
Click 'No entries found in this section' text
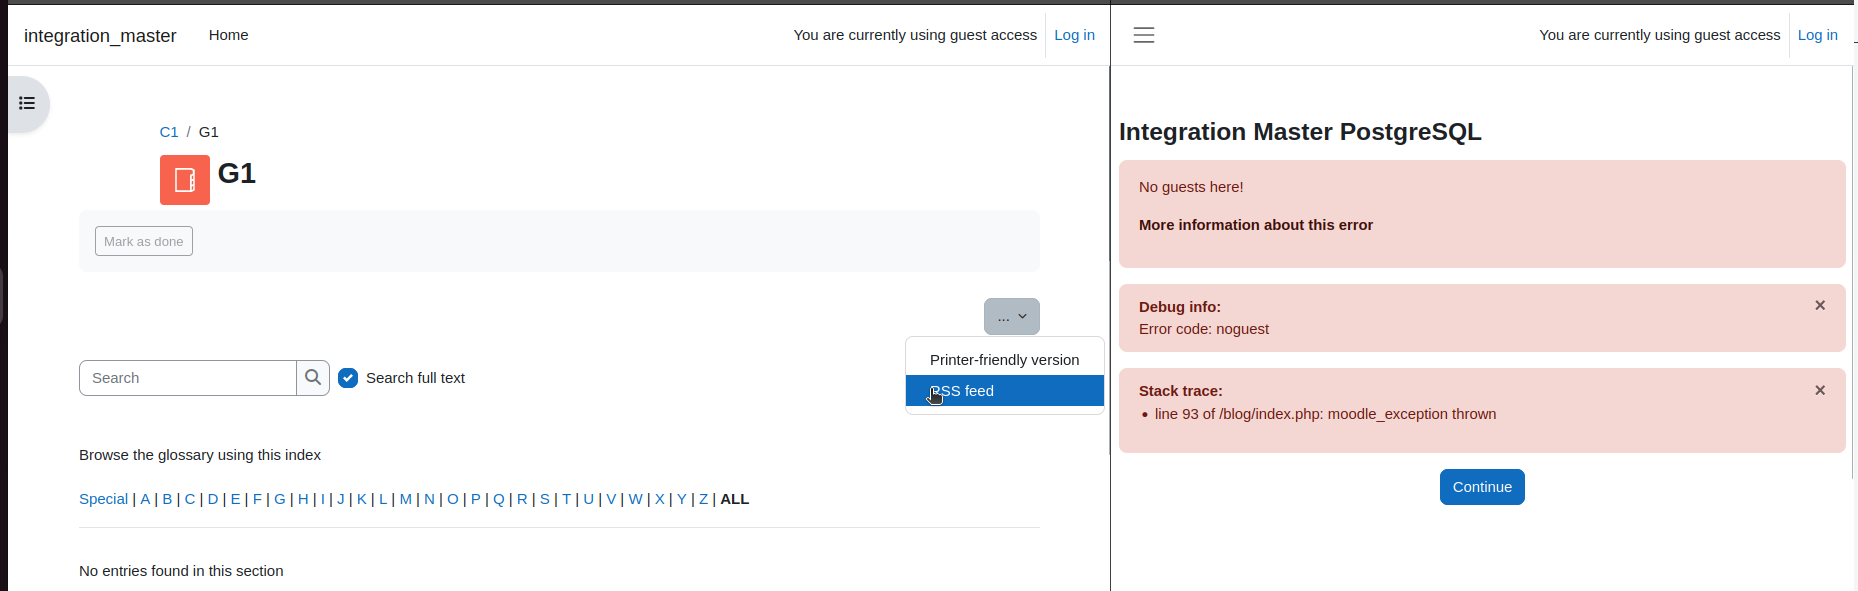(181, 571)
